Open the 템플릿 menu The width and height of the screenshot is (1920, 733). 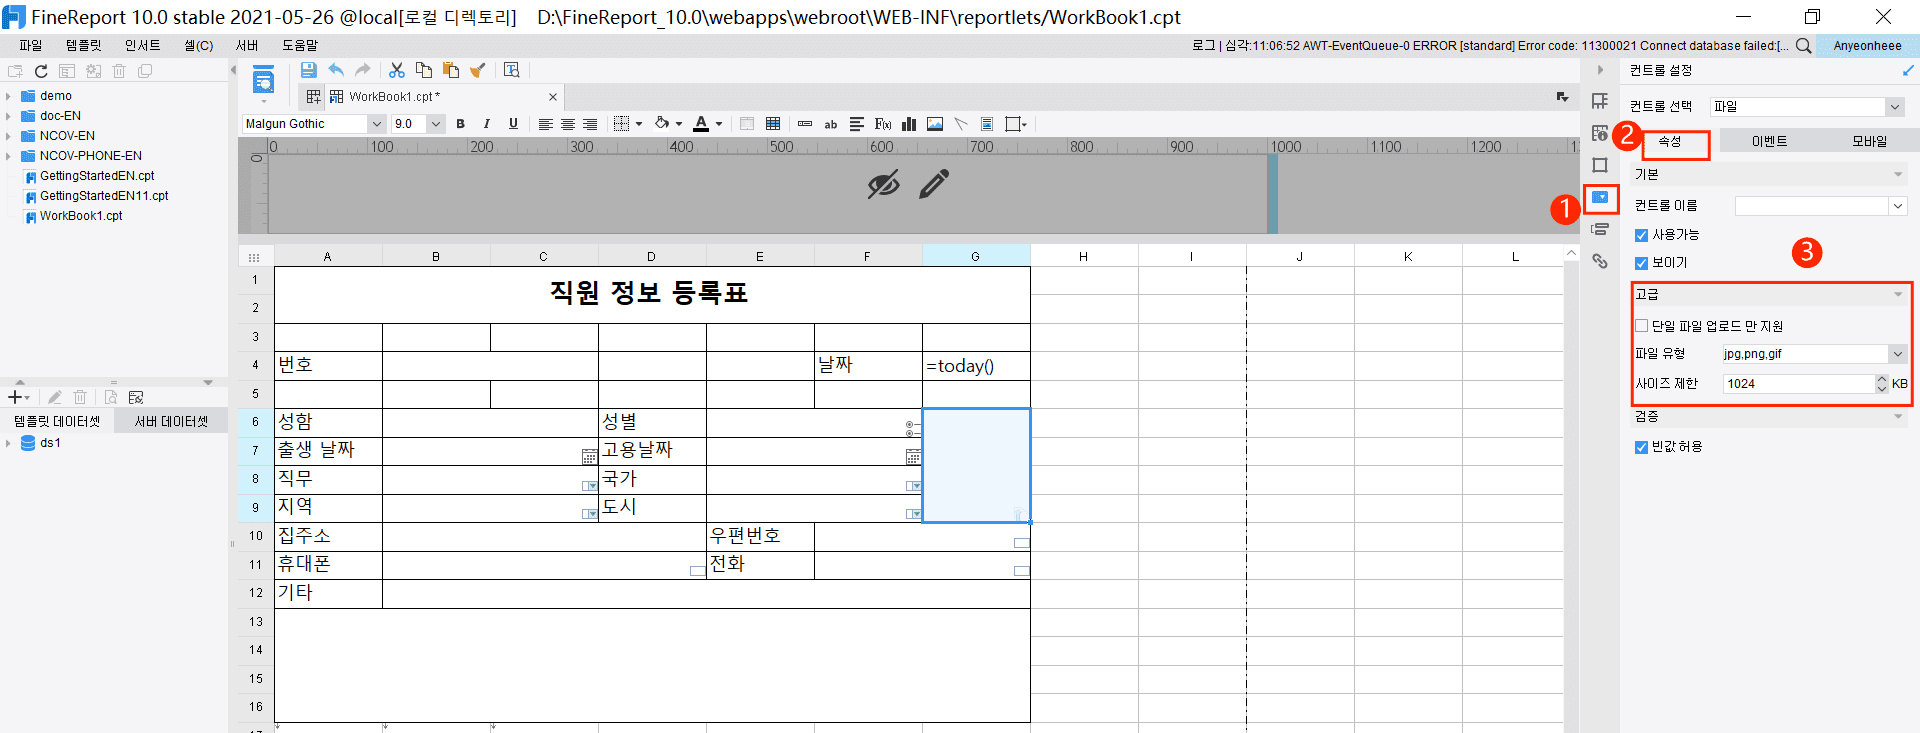click(84, 45)
